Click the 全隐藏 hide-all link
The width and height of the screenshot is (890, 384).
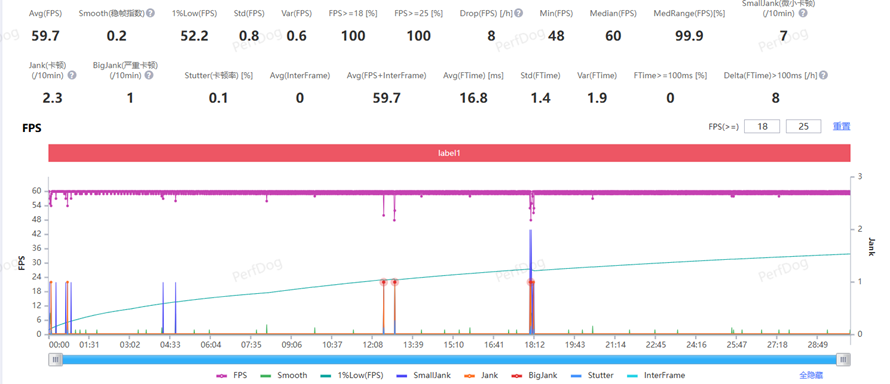click(x=811, y=375)
